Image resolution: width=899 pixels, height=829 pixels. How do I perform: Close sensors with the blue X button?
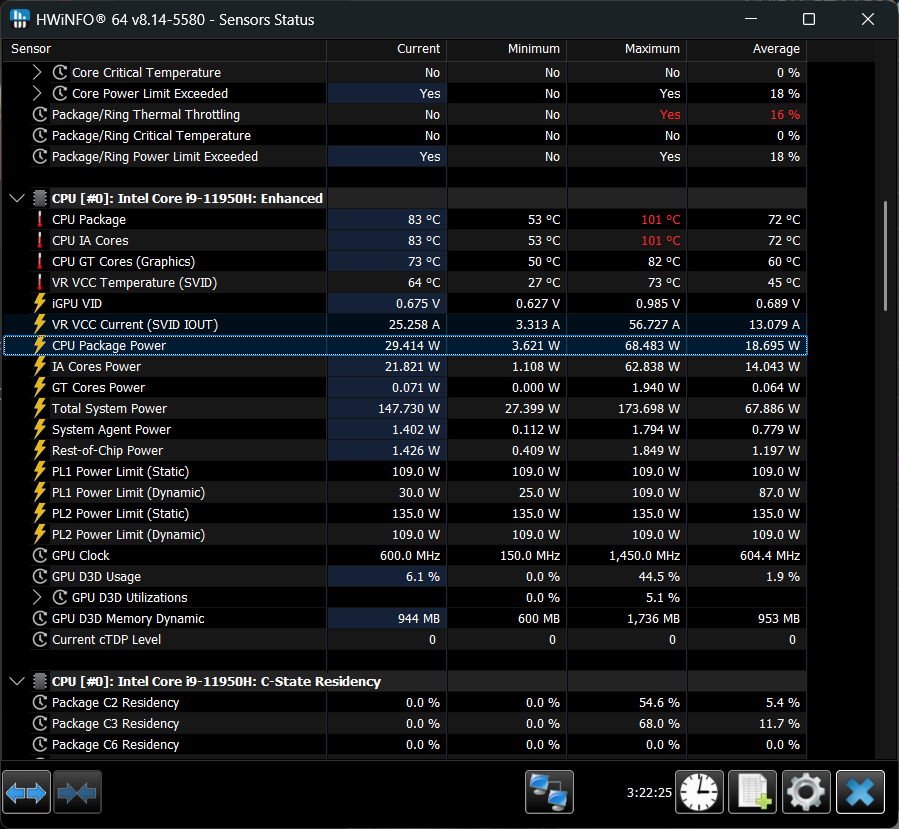[x=860, y=792]
